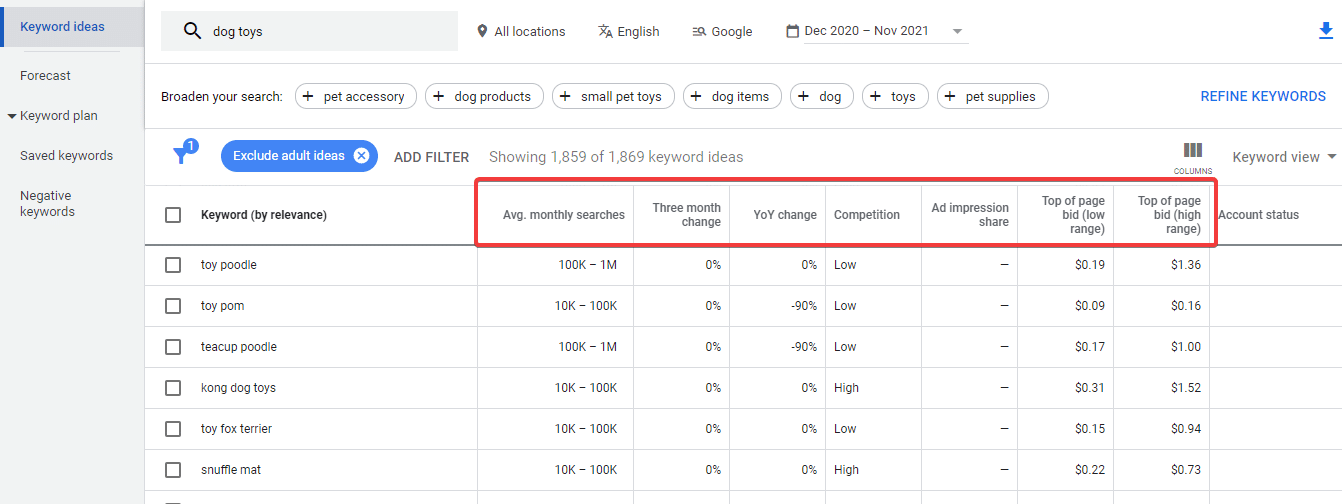The width and height of the screenshot is (1342, 504).
Task: Expand the date range dropdown arrow
Action: (957, 31)
